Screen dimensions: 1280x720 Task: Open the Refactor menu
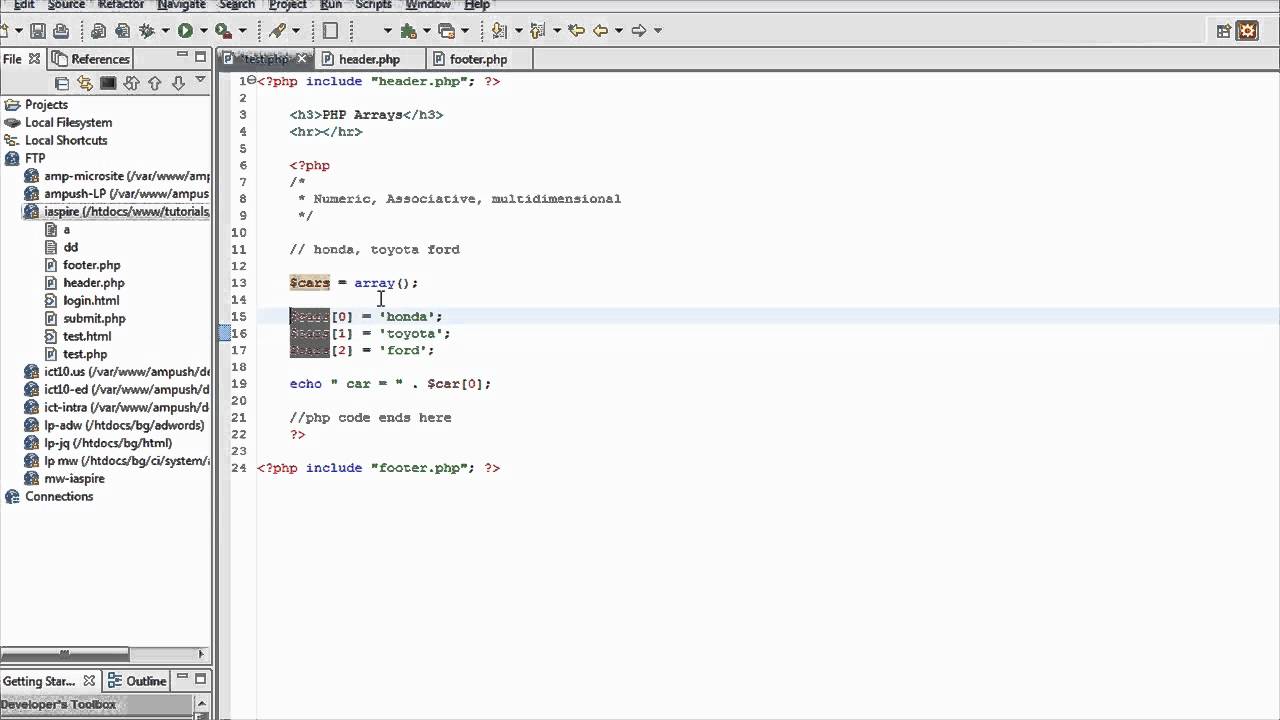(122, 5)
